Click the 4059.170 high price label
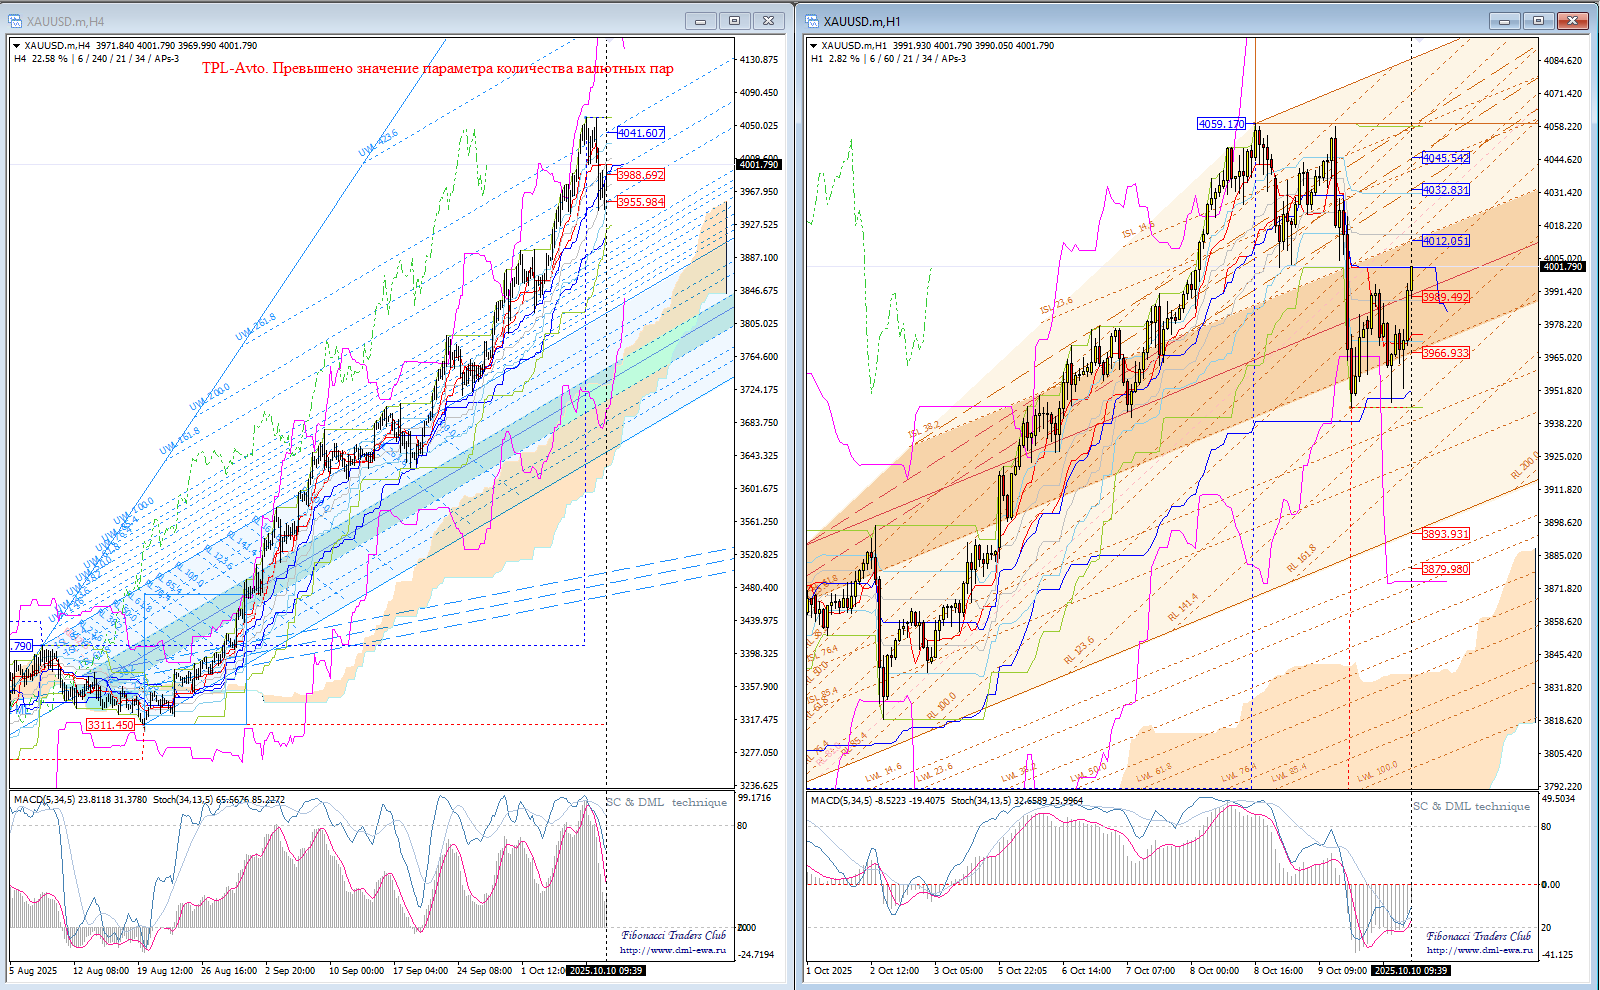This screenshot has width=1600, height=990. pos(1221,124)
